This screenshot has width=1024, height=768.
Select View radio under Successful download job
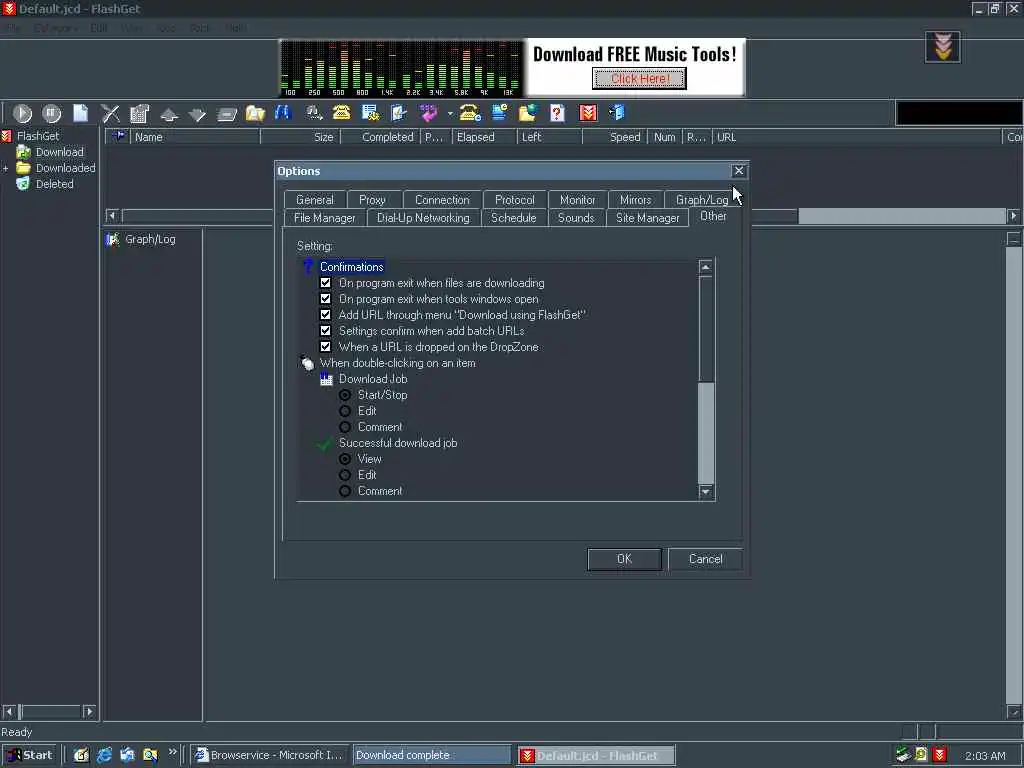coord(345,459)
